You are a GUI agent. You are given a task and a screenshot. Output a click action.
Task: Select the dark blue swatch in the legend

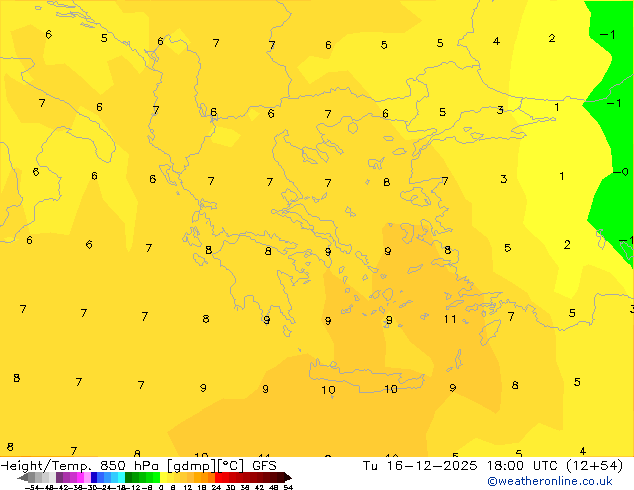pos(94,477)
